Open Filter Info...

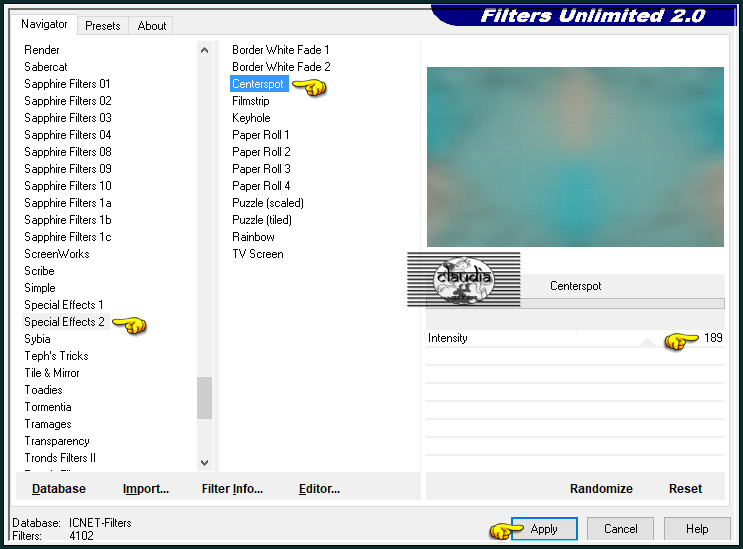coord(232,488)
